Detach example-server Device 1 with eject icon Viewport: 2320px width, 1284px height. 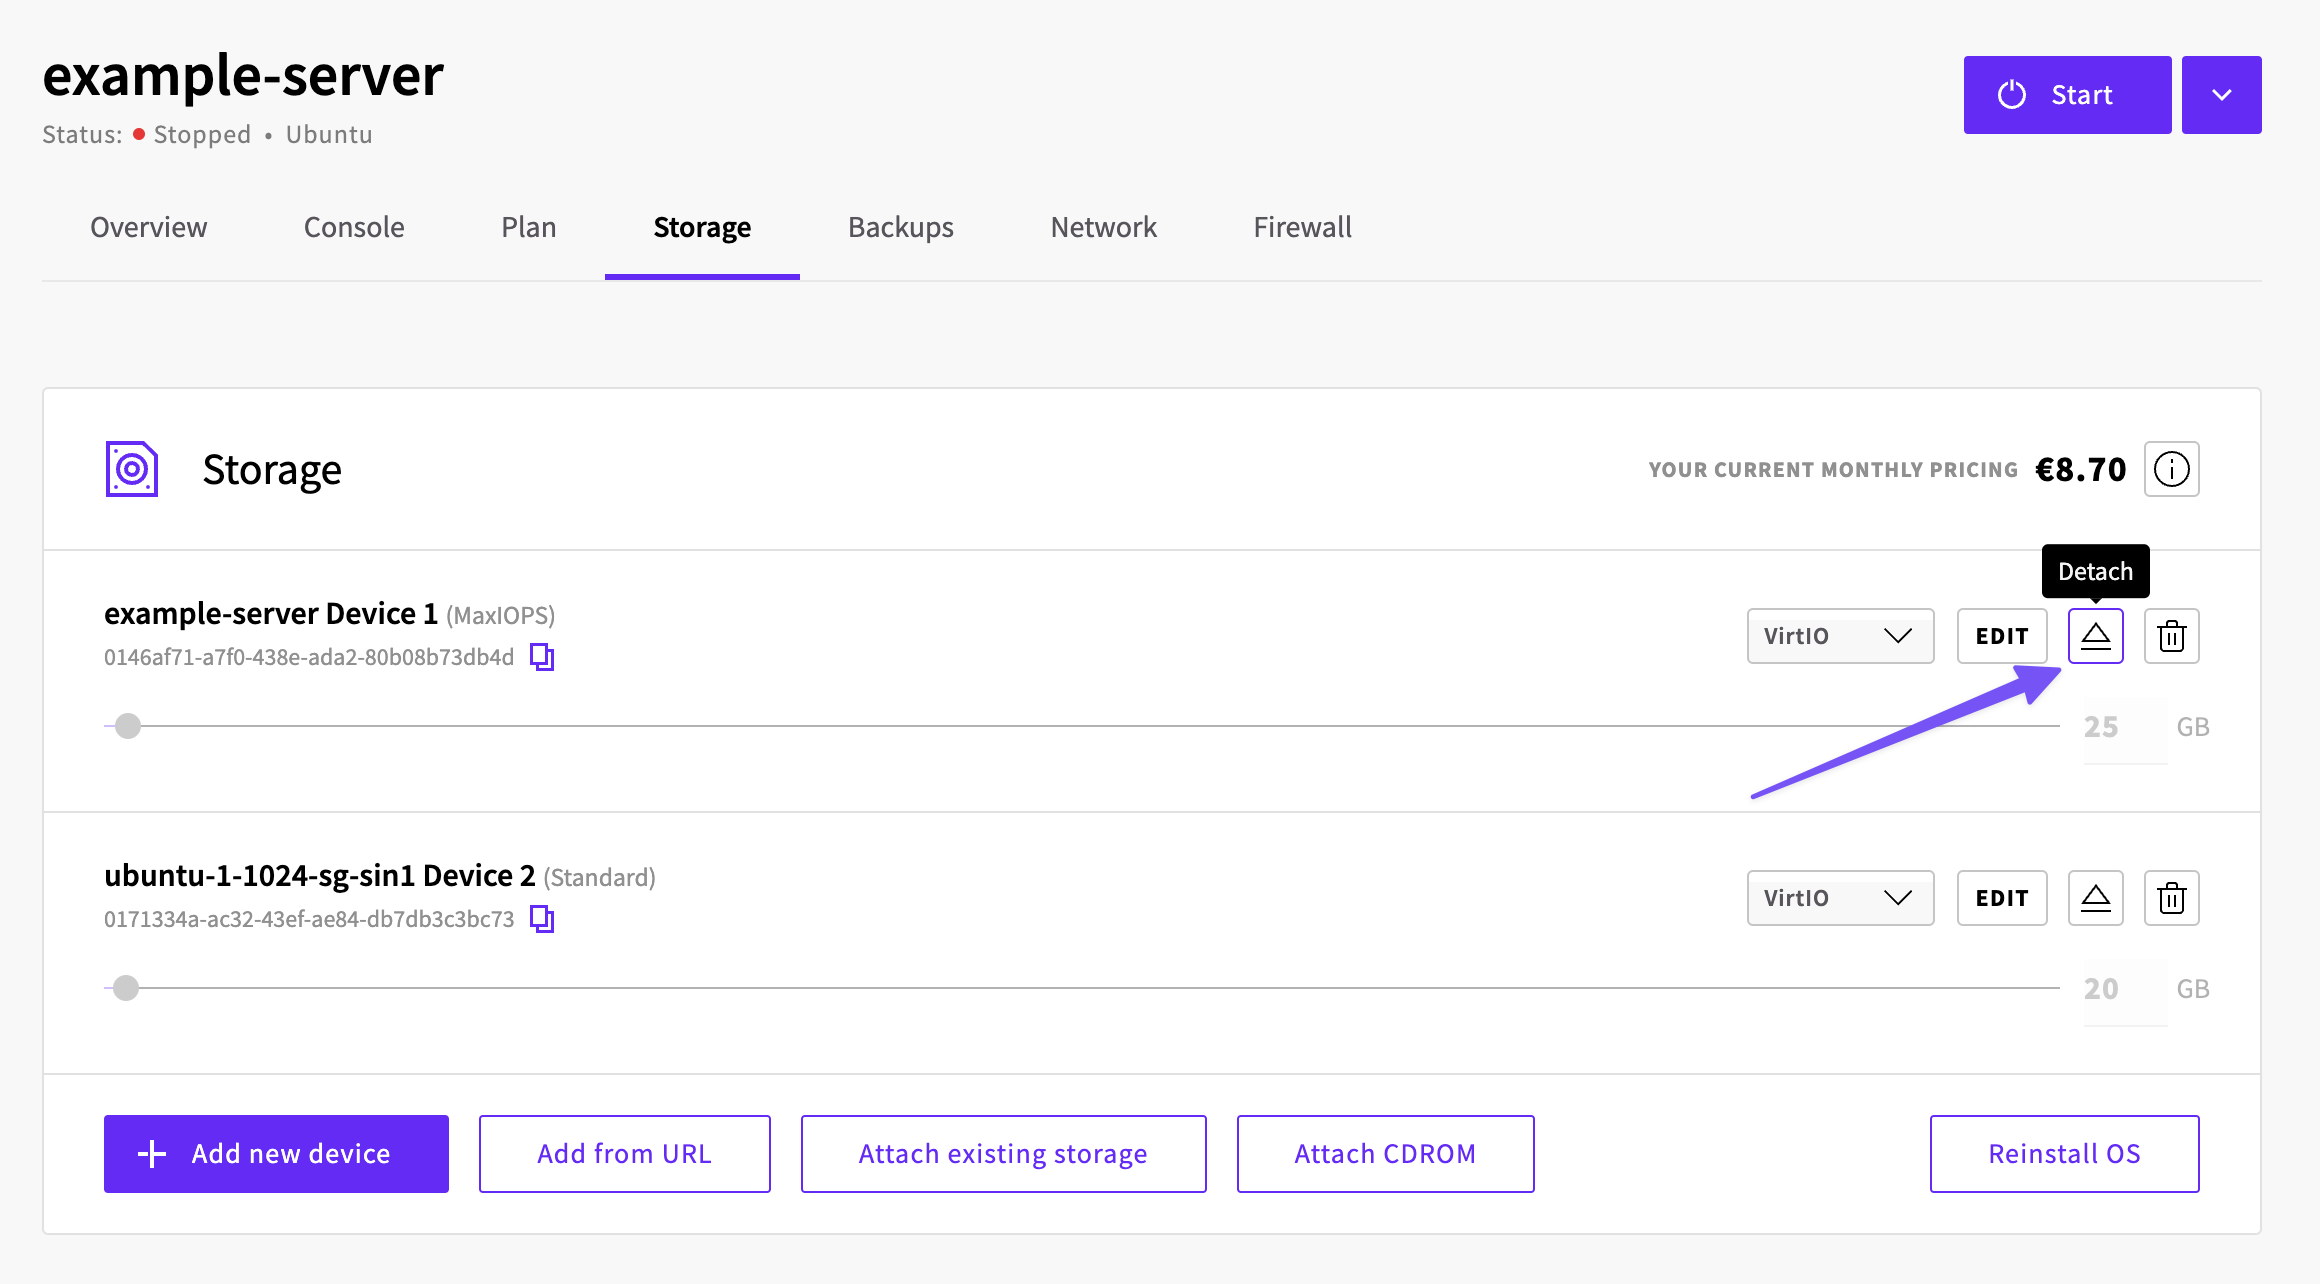coord(2095,636)
